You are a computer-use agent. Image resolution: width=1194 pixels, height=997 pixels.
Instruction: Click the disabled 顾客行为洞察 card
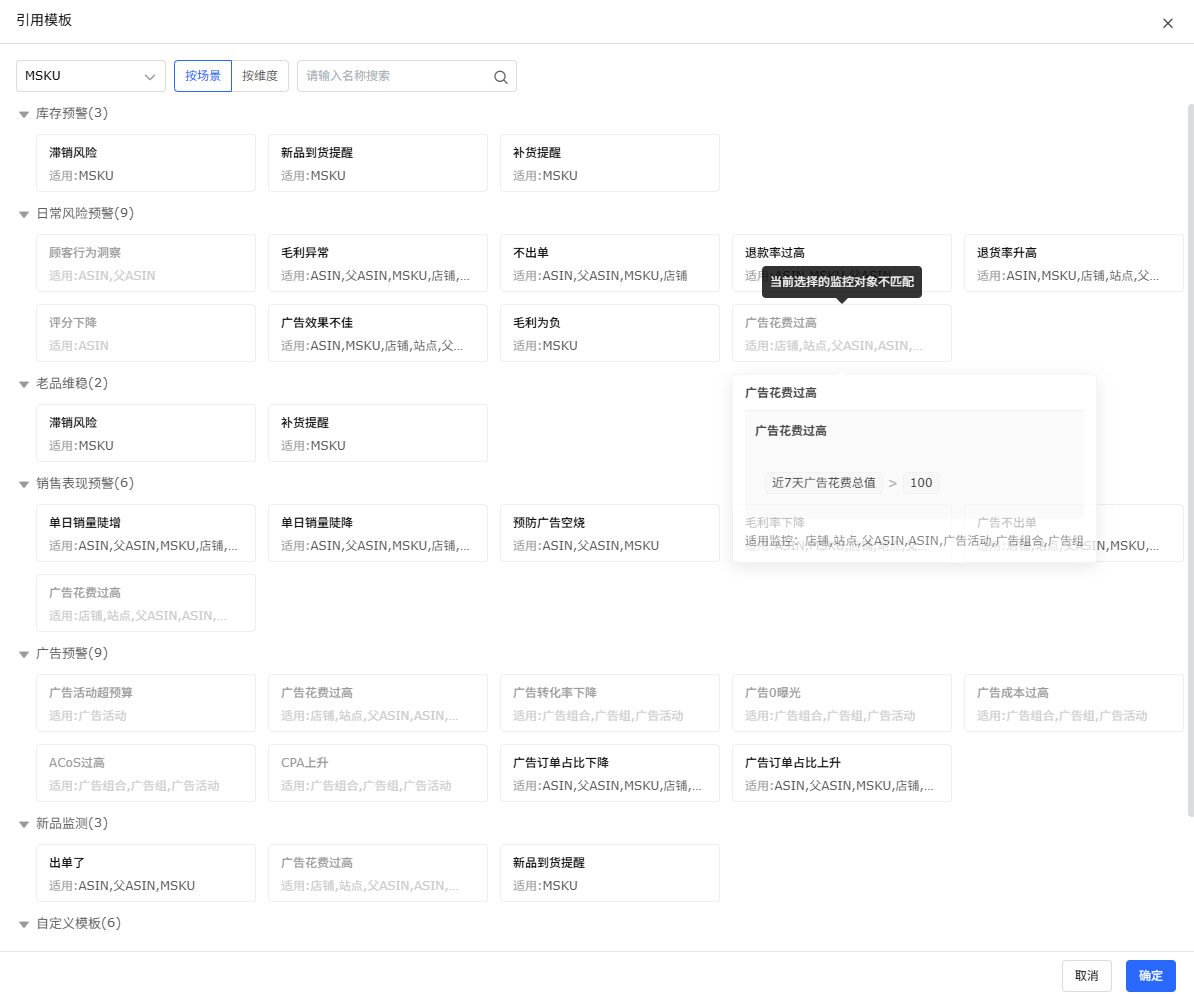tap(145, 263)
